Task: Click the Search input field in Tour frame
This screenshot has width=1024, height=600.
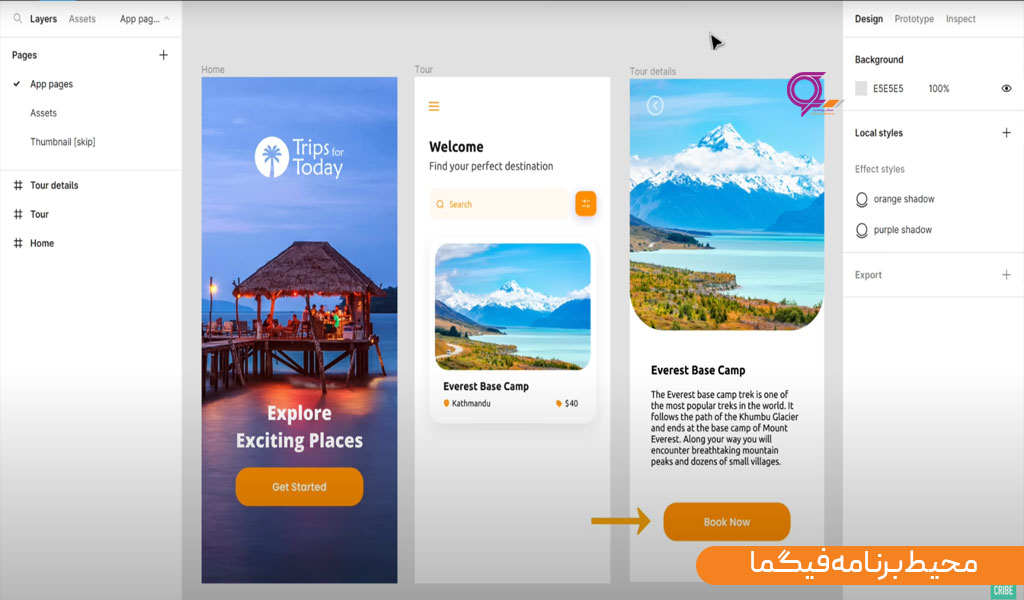Action: [500, 204]
